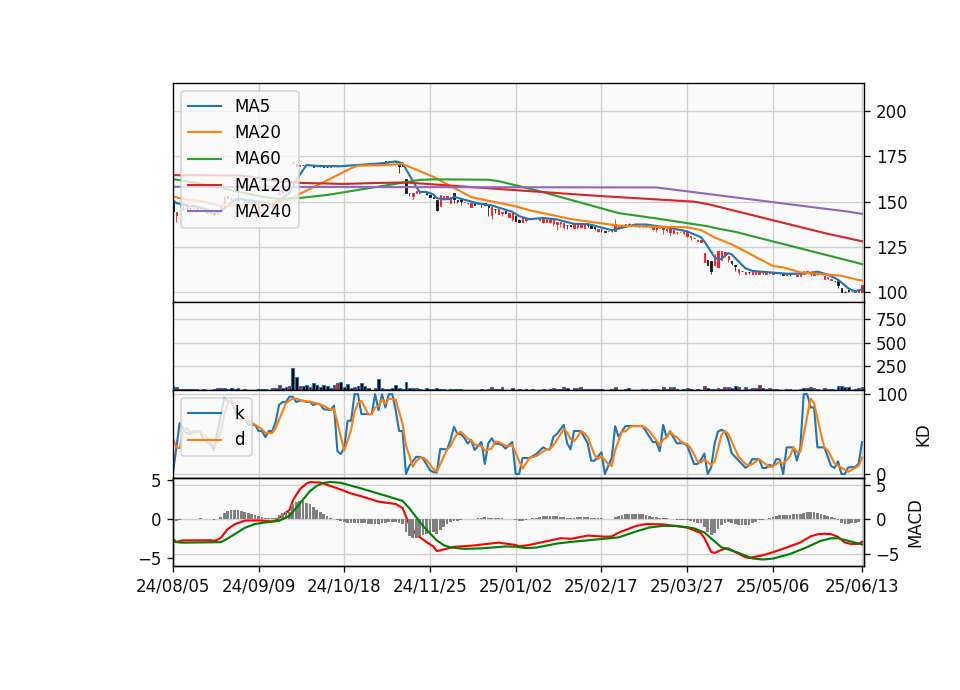Click the 25/03/27 date tick label
The image size is (960, 690).
coord(686,586)
